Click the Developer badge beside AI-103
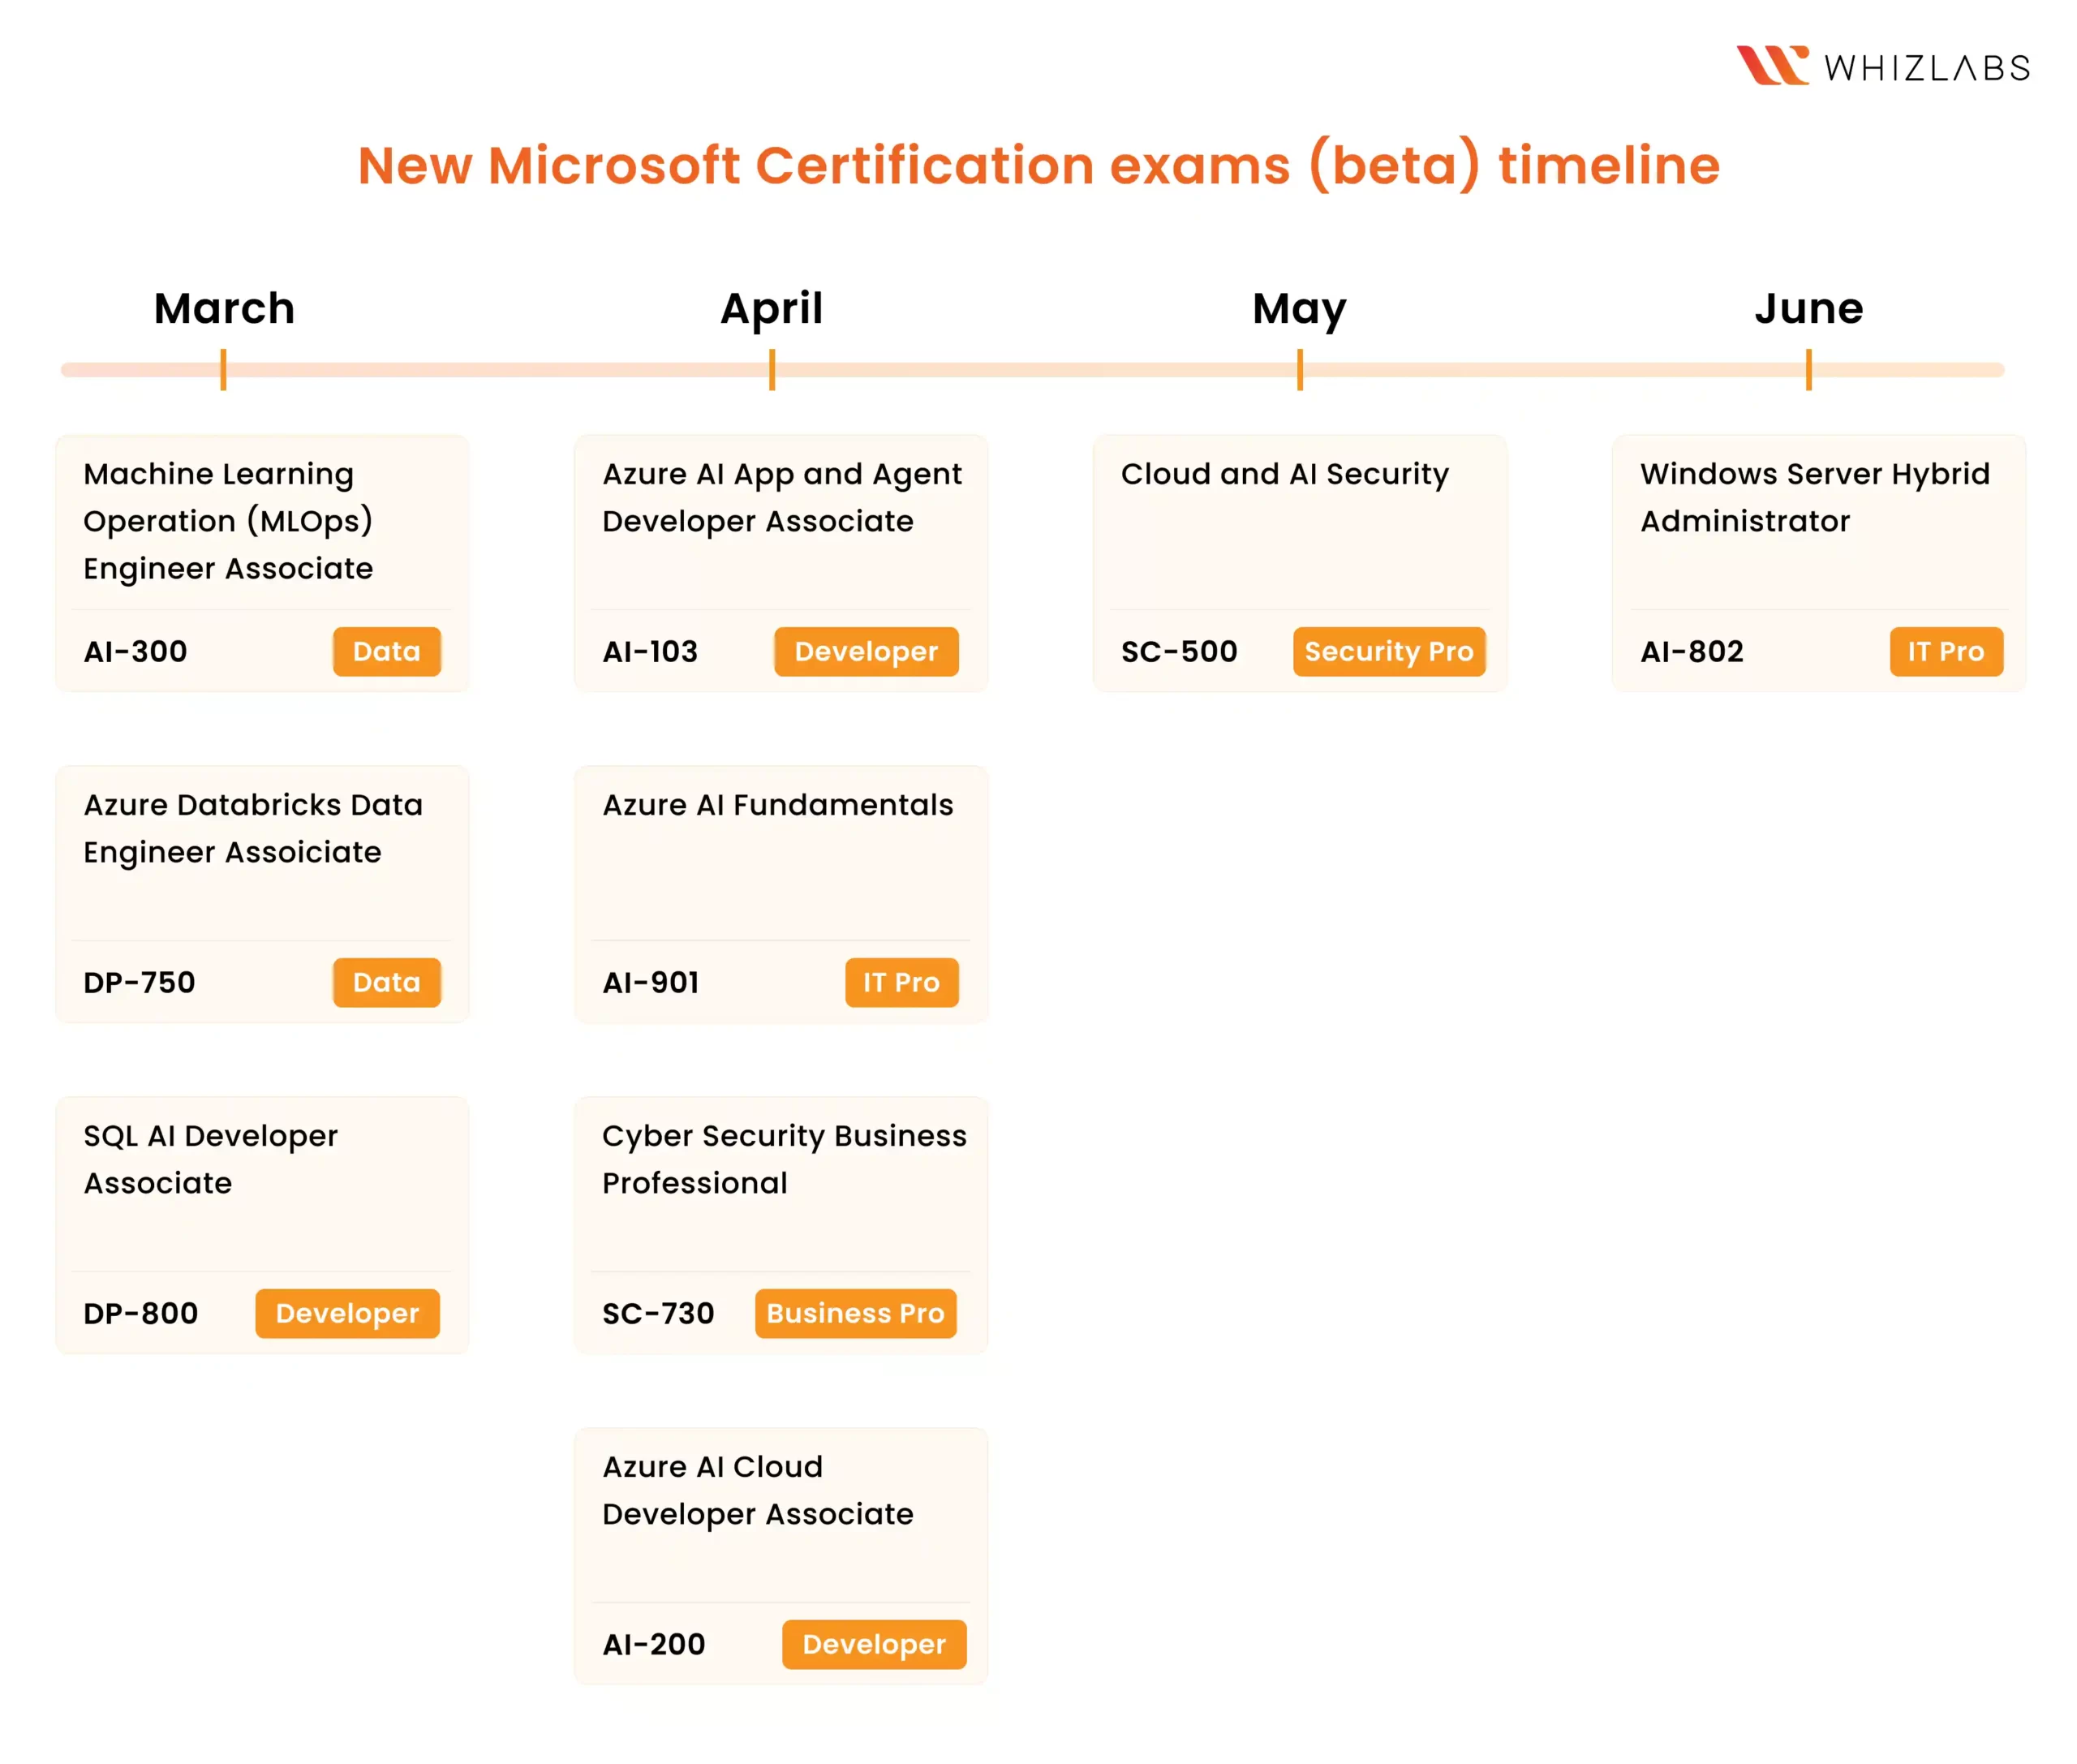2077x1764 pixels. [866, 652]
